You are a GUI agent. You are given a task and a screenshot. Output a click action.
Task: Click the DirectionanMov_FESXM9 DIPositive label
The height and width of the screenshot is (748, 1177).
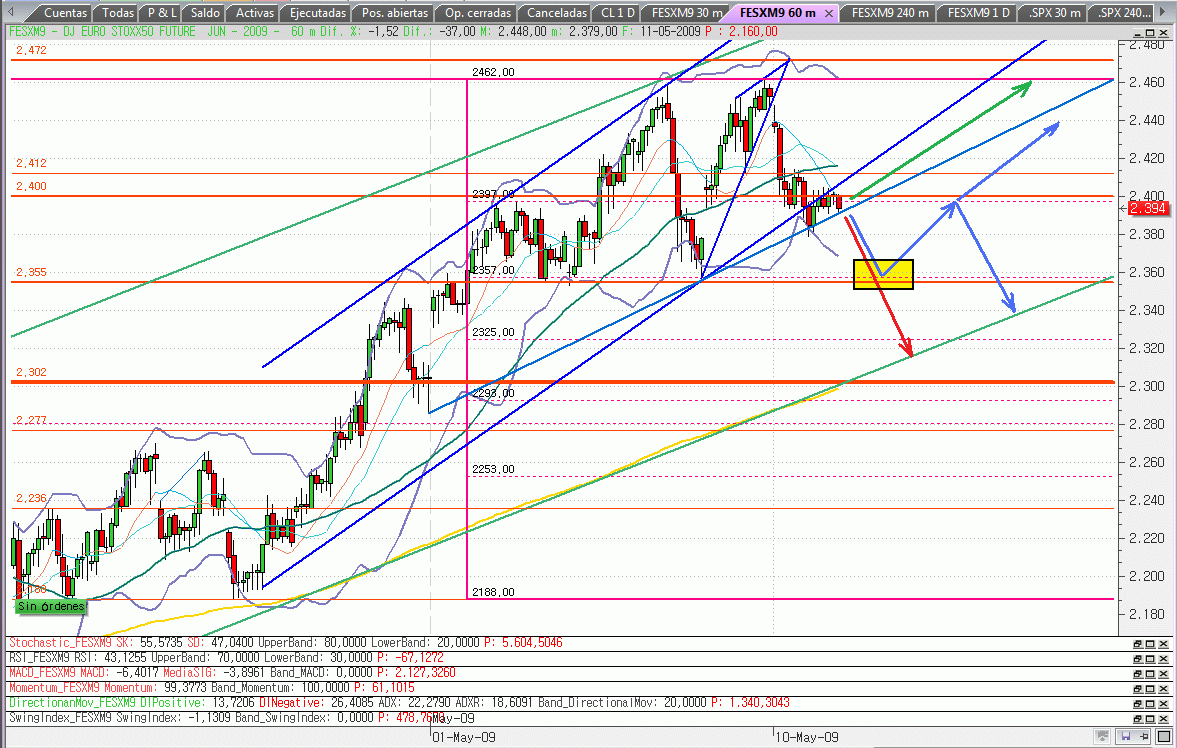106,703
